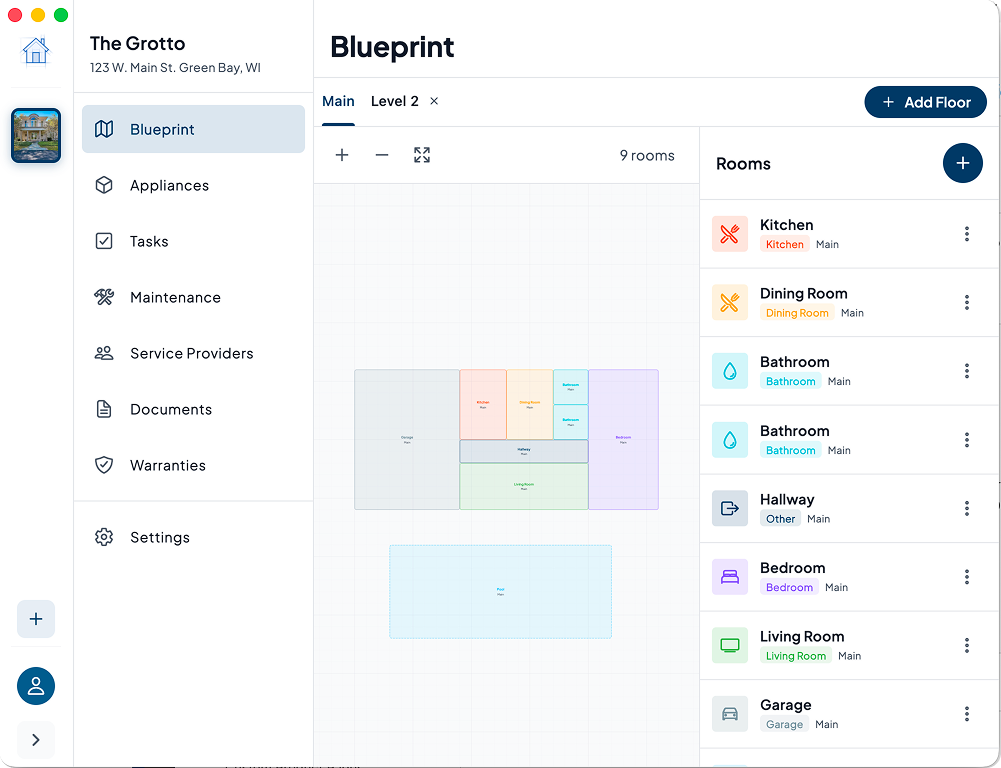The width and height of the screenshot is (1001, 768).
Task: Open Settings from the sidebar
Action: (x=158, y=537)
